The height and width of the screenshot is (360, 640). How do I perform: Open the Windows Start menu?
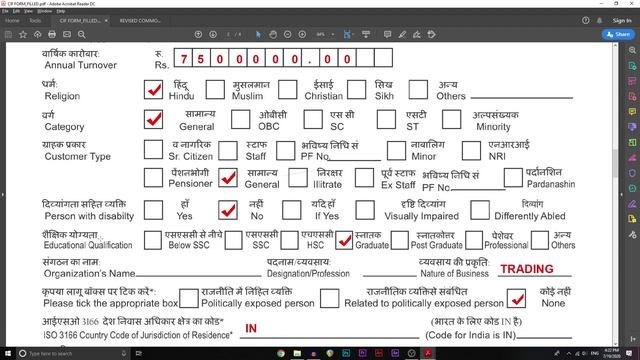[8, 353]
